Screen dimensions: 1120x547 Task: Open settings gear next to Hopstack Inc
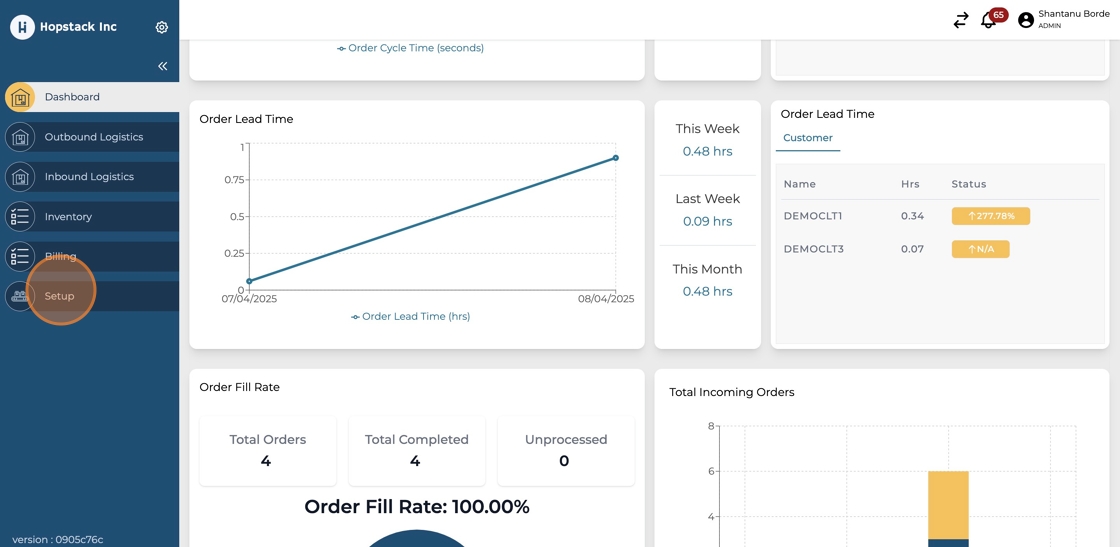tap(162, 27)
